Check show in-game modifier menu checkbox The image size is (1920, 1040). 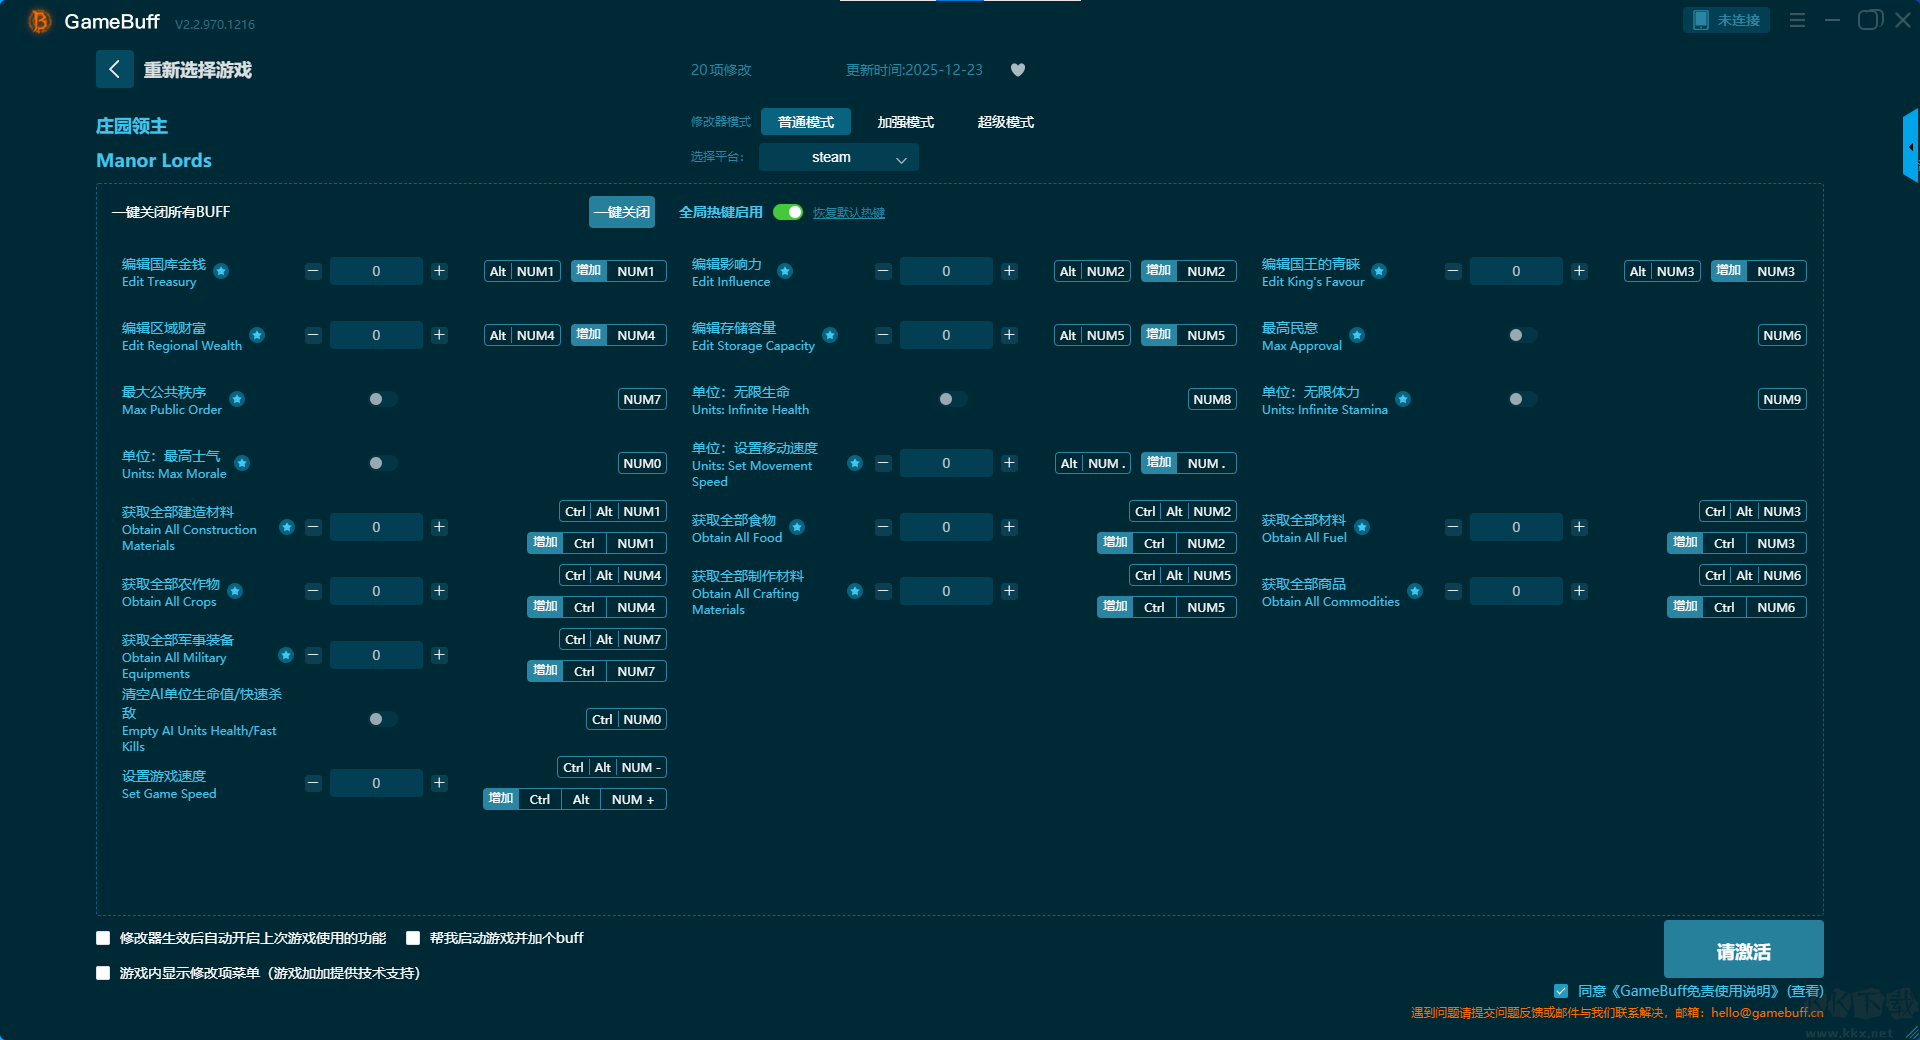(103, 973)
